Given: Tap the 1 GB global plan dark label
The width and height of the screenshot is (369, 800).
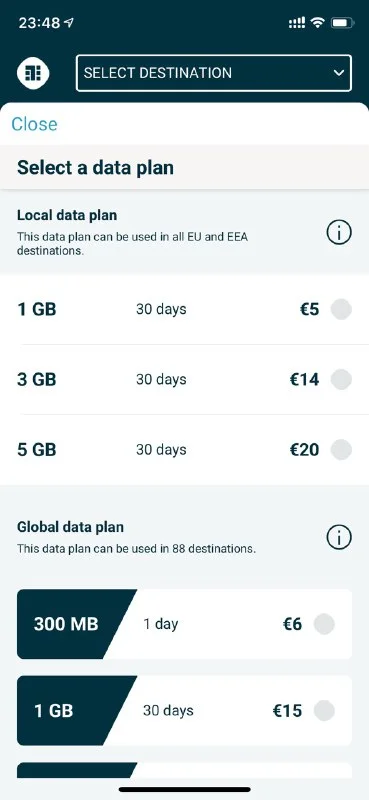Looking at the screenshot, I should point(54,710).
